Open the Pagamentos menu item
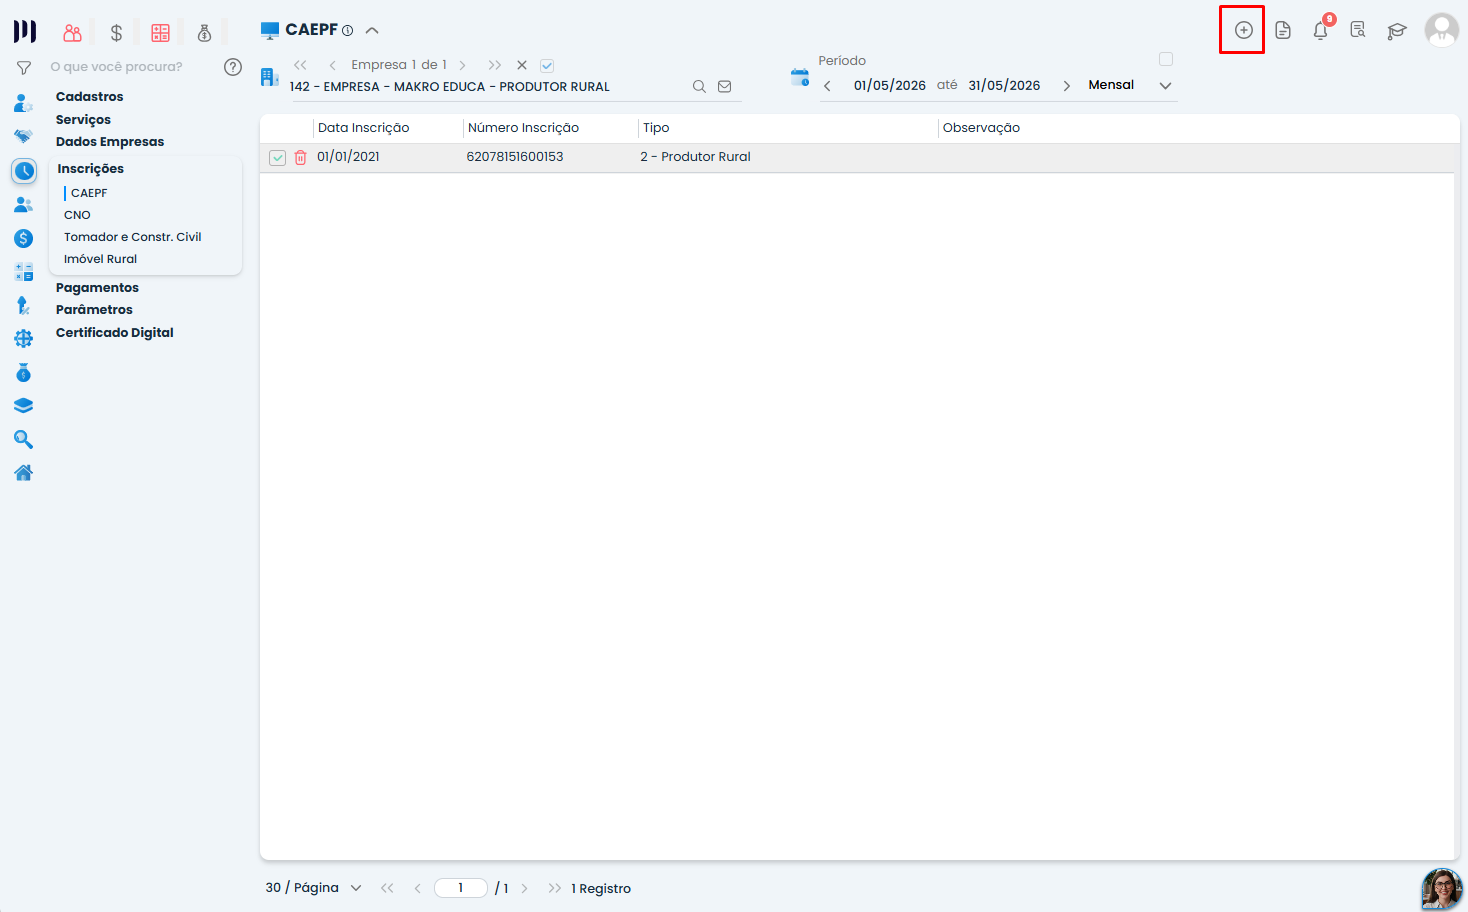 click(97, 288)
